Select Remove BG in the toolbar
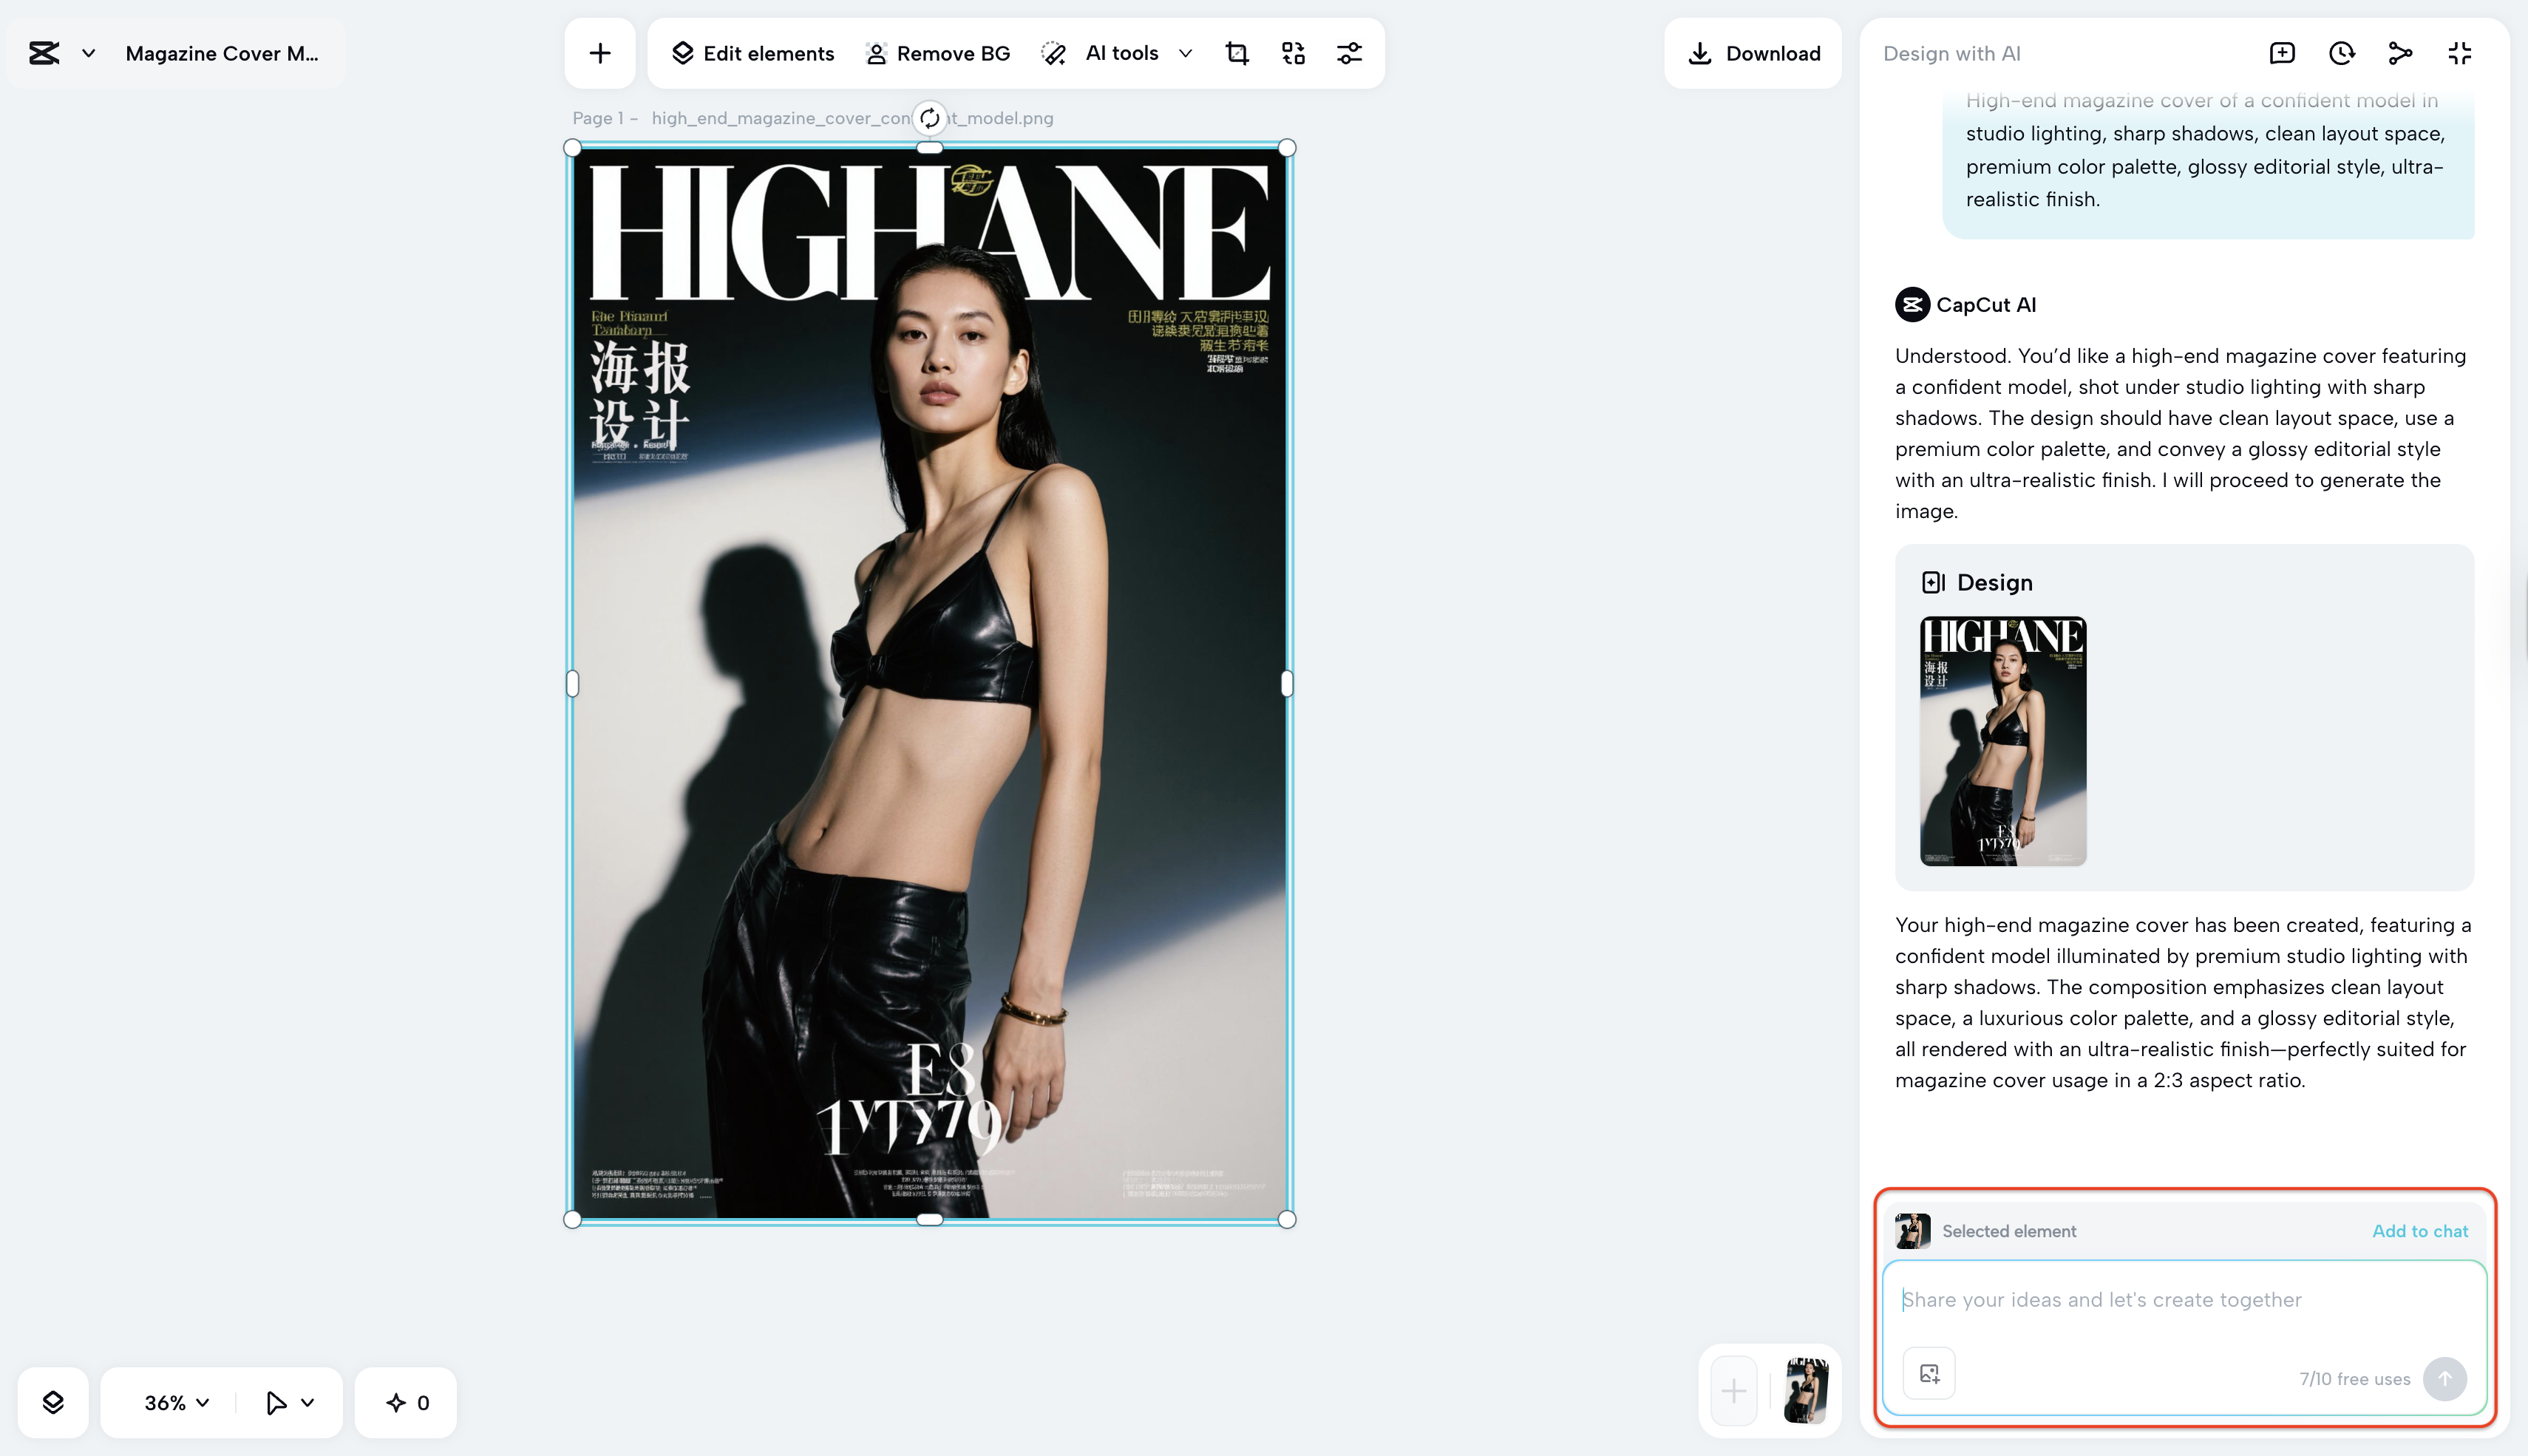2528x1456 pixels. pyautogui.click(x=937, y=53)
